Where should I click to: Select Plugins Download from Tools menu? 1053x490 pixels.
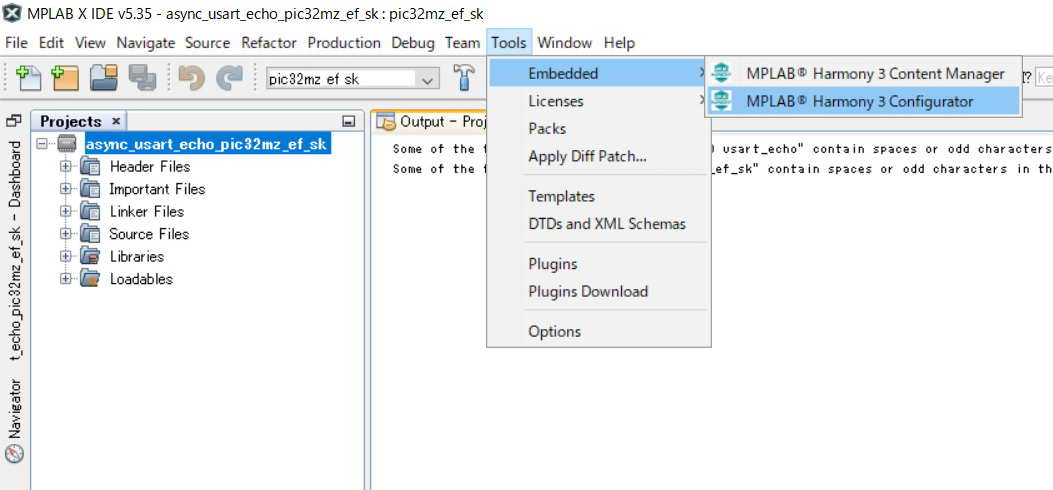click(588, 292)
